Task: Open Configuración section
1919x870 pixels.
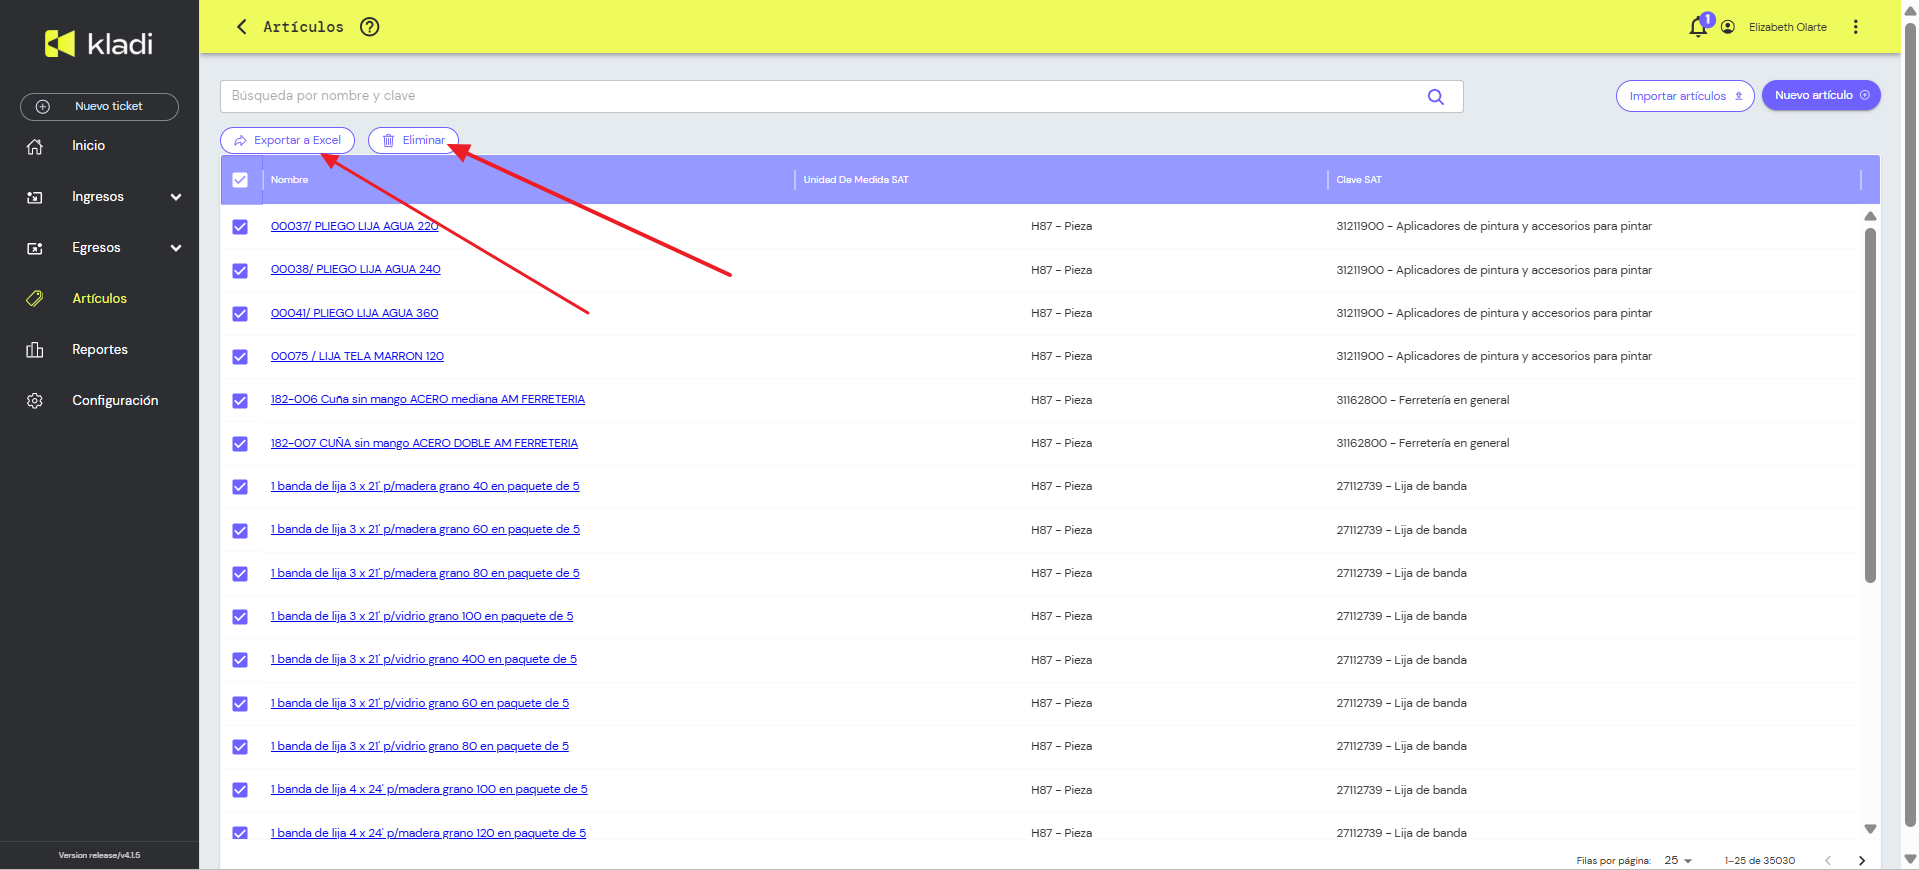Action: pyautogui.click(x=115, y=400)
